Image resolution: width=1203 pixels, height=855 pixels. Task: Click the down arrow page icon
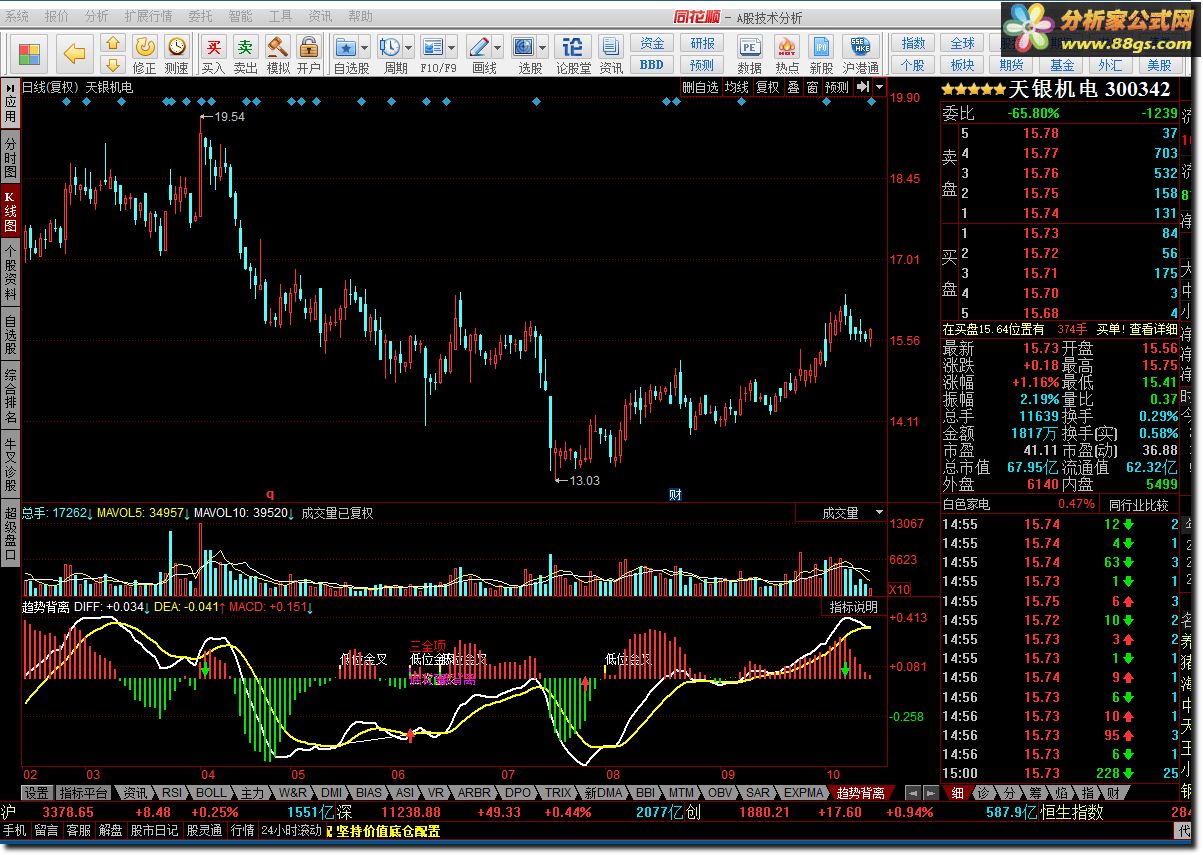tap(113, 65)
